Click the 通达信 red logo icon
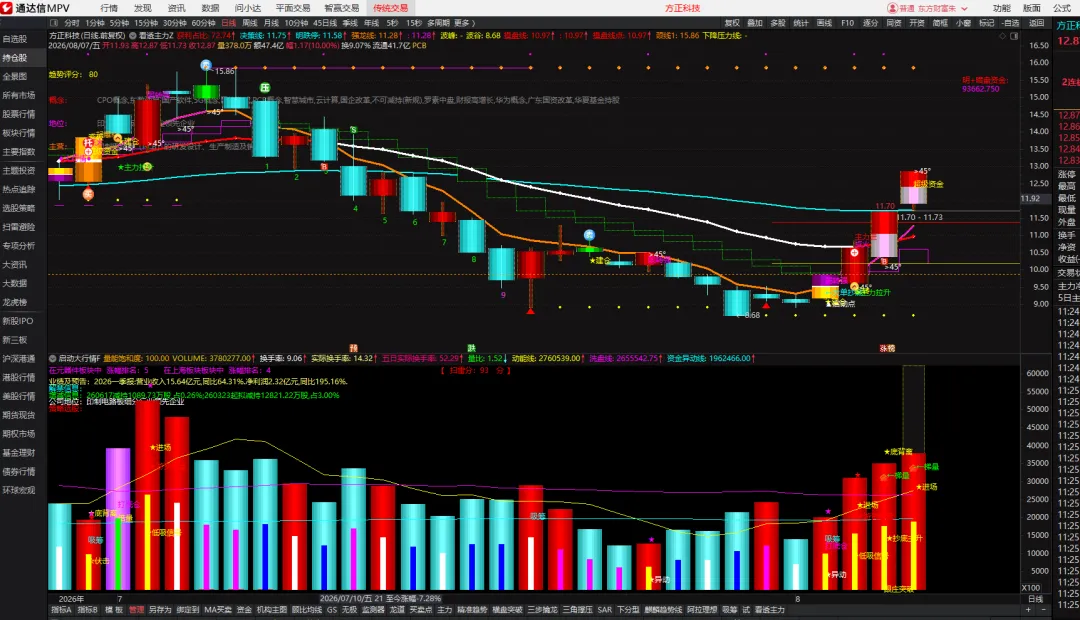Image resolution: width=1080 pixels, height=620 pixels. pos(7,8)
